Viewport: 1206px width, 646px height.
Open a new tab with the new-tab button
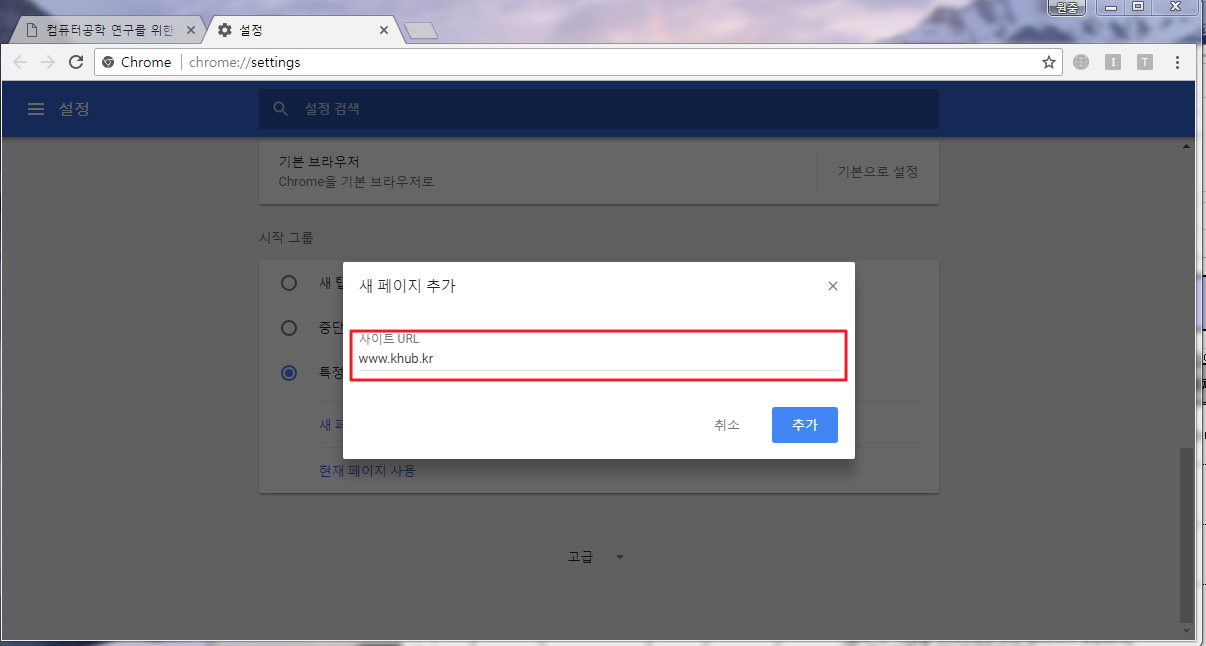click(420, 32)
